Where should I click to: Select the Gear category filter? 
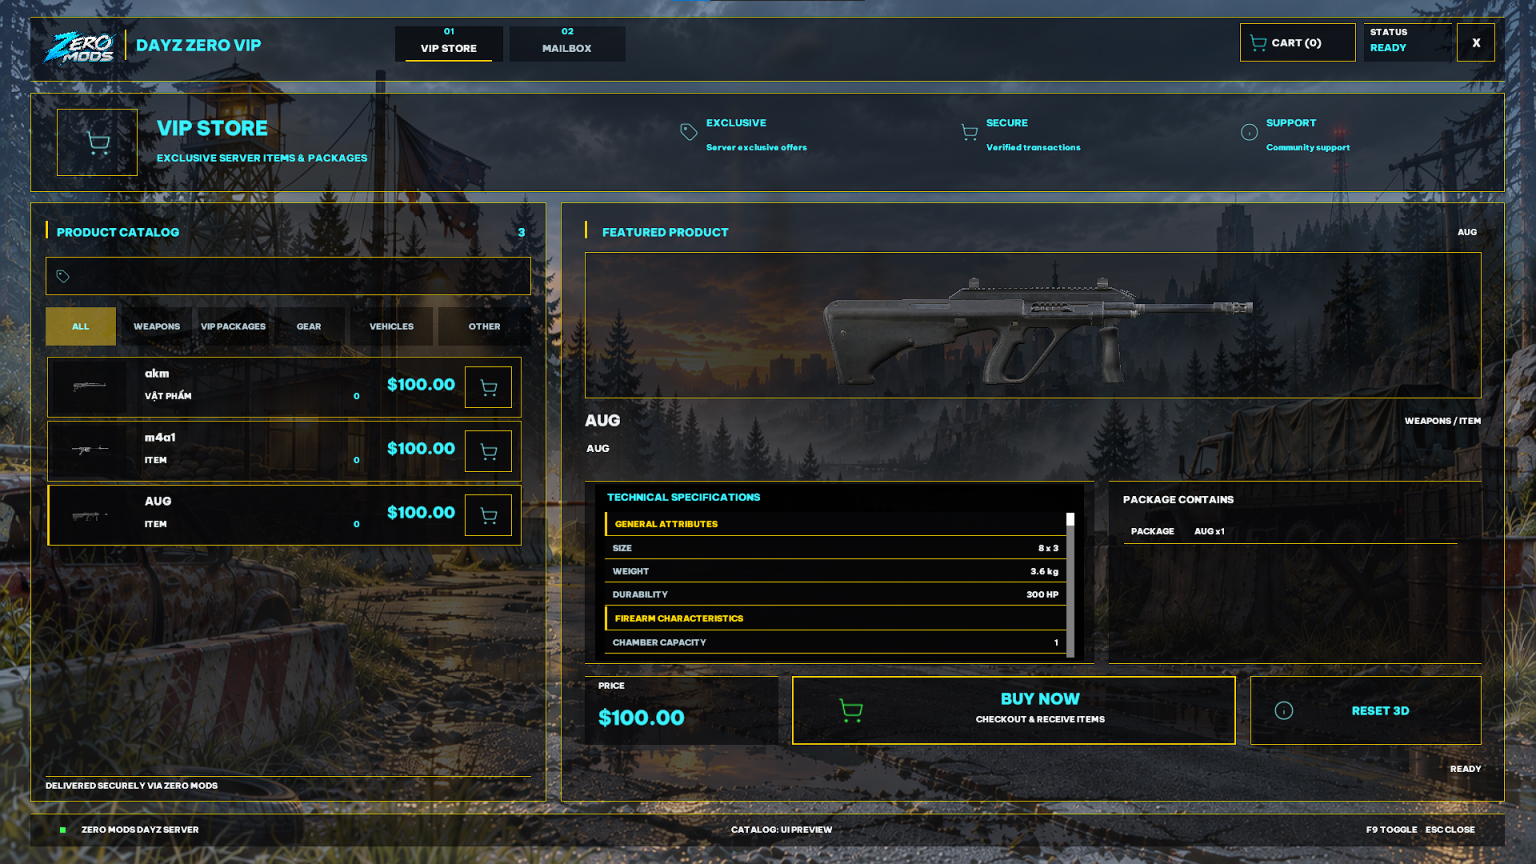(309, 326)
